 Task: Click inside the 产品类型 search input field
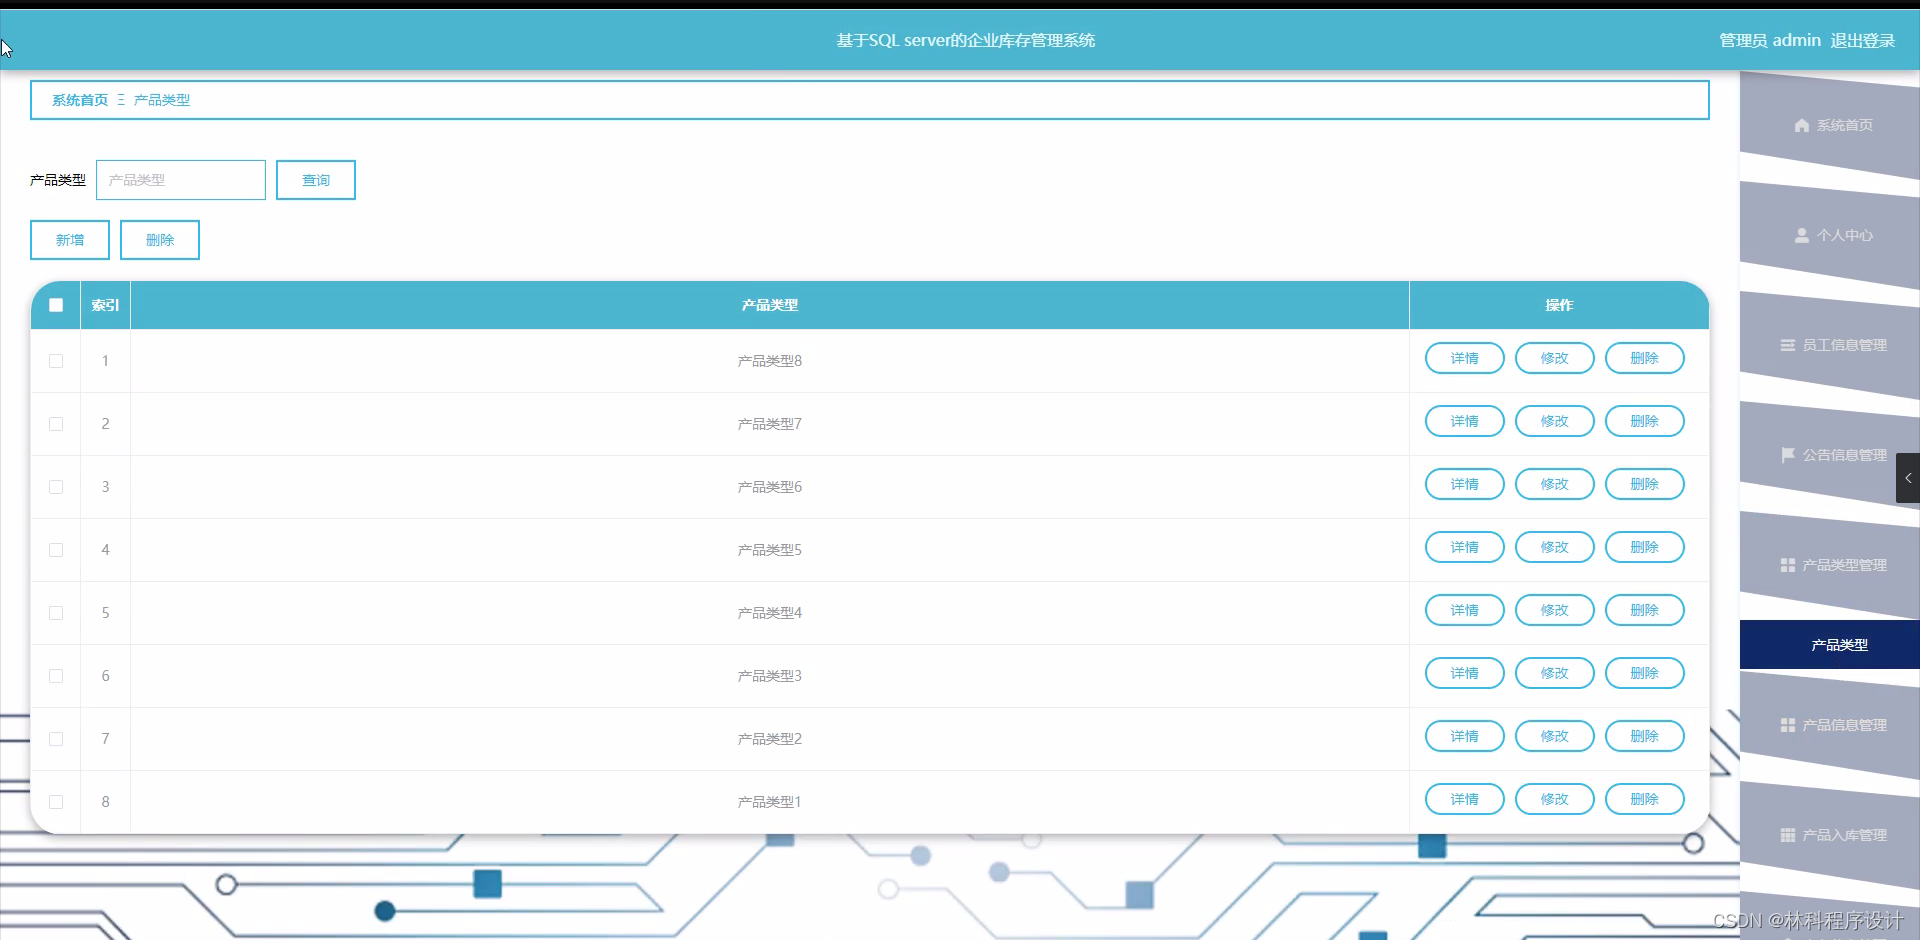pos(180,180)
